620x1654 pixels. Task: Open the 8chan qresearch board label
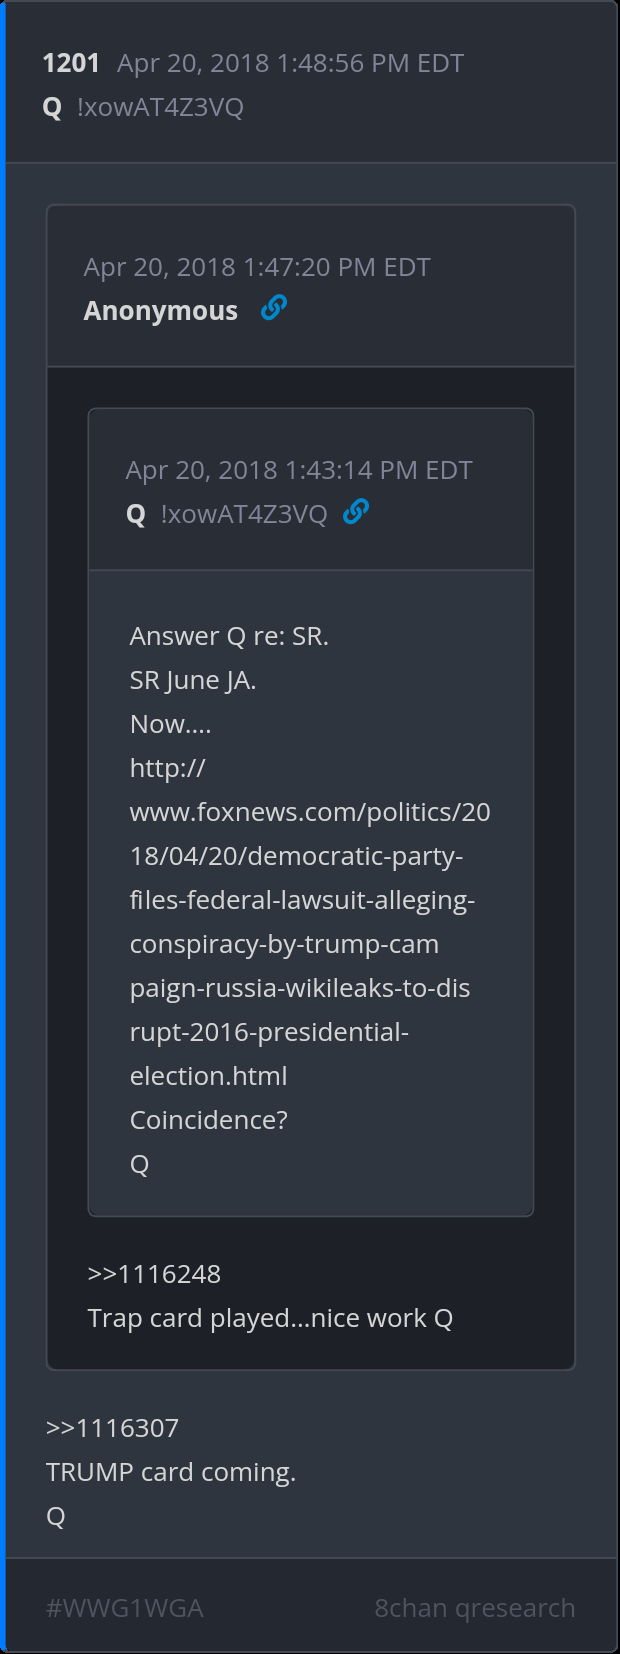pos(475,1608)
